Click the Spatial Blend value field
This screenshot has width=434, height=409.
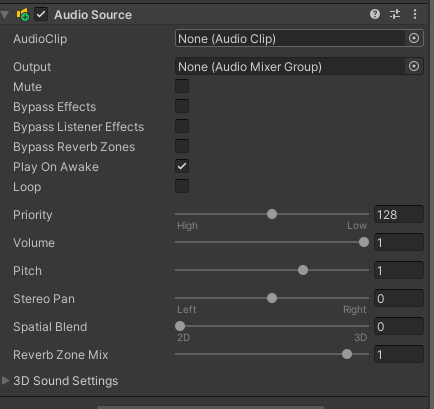pyautogui.click(x=399, y=326)
